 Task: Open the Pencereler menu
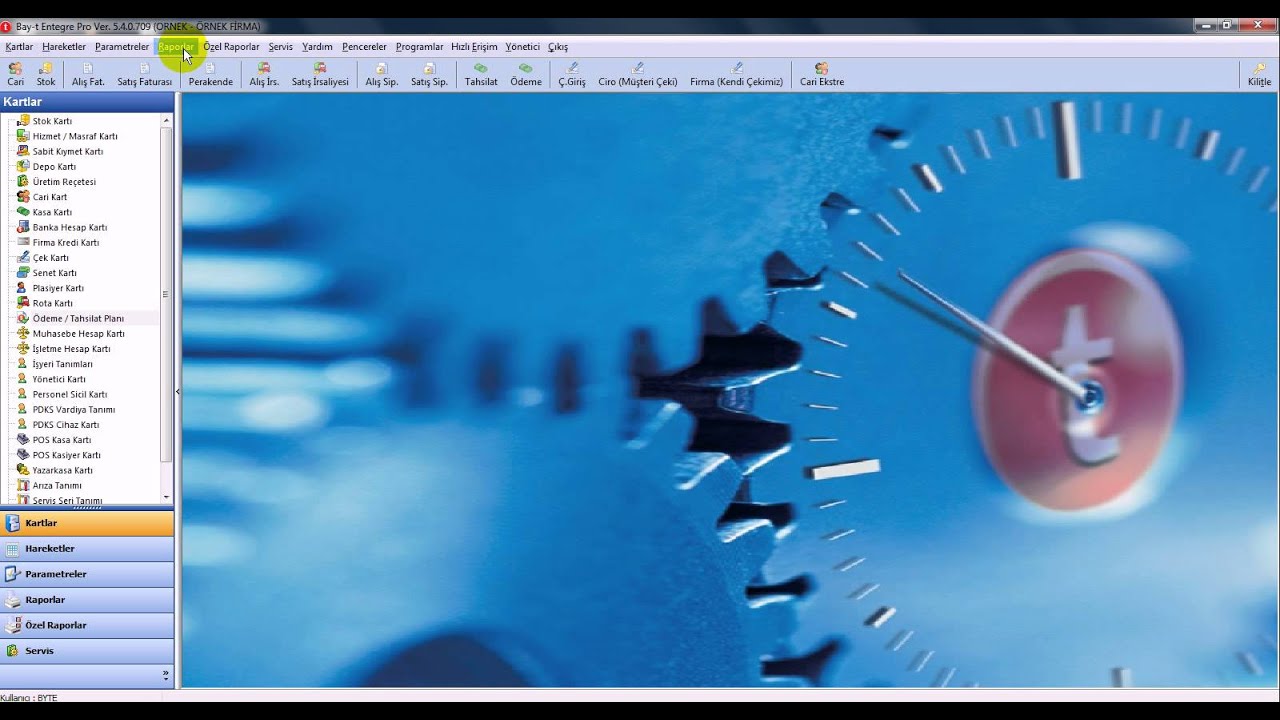(364, 47)
